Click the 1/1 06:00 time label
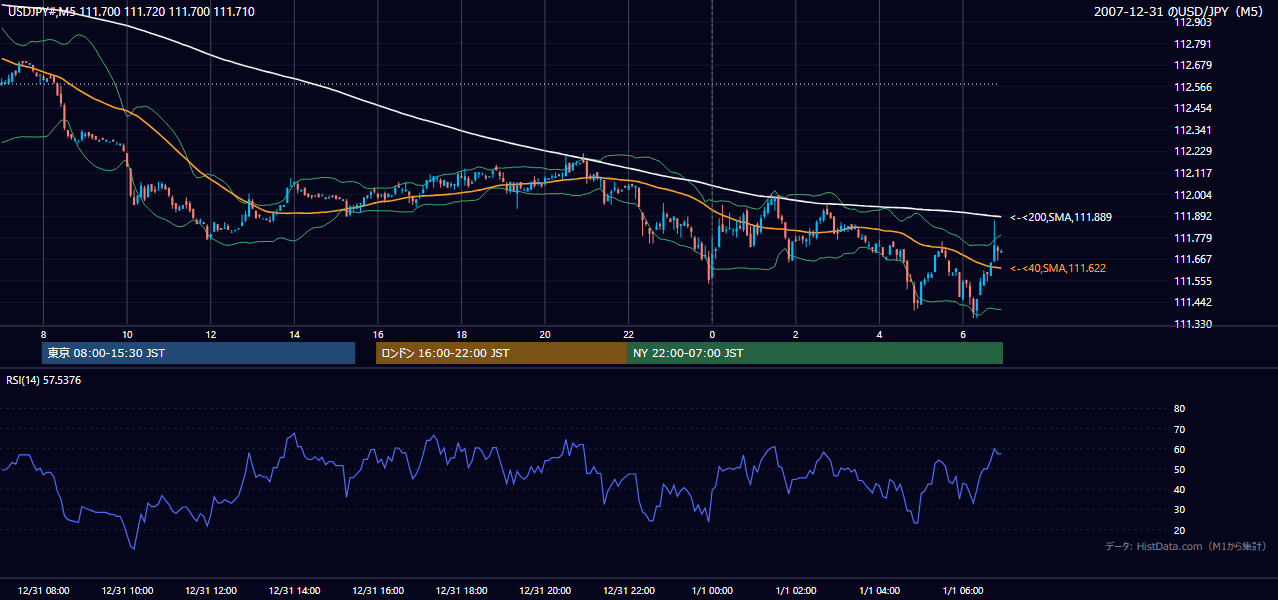 pos(962,591)
